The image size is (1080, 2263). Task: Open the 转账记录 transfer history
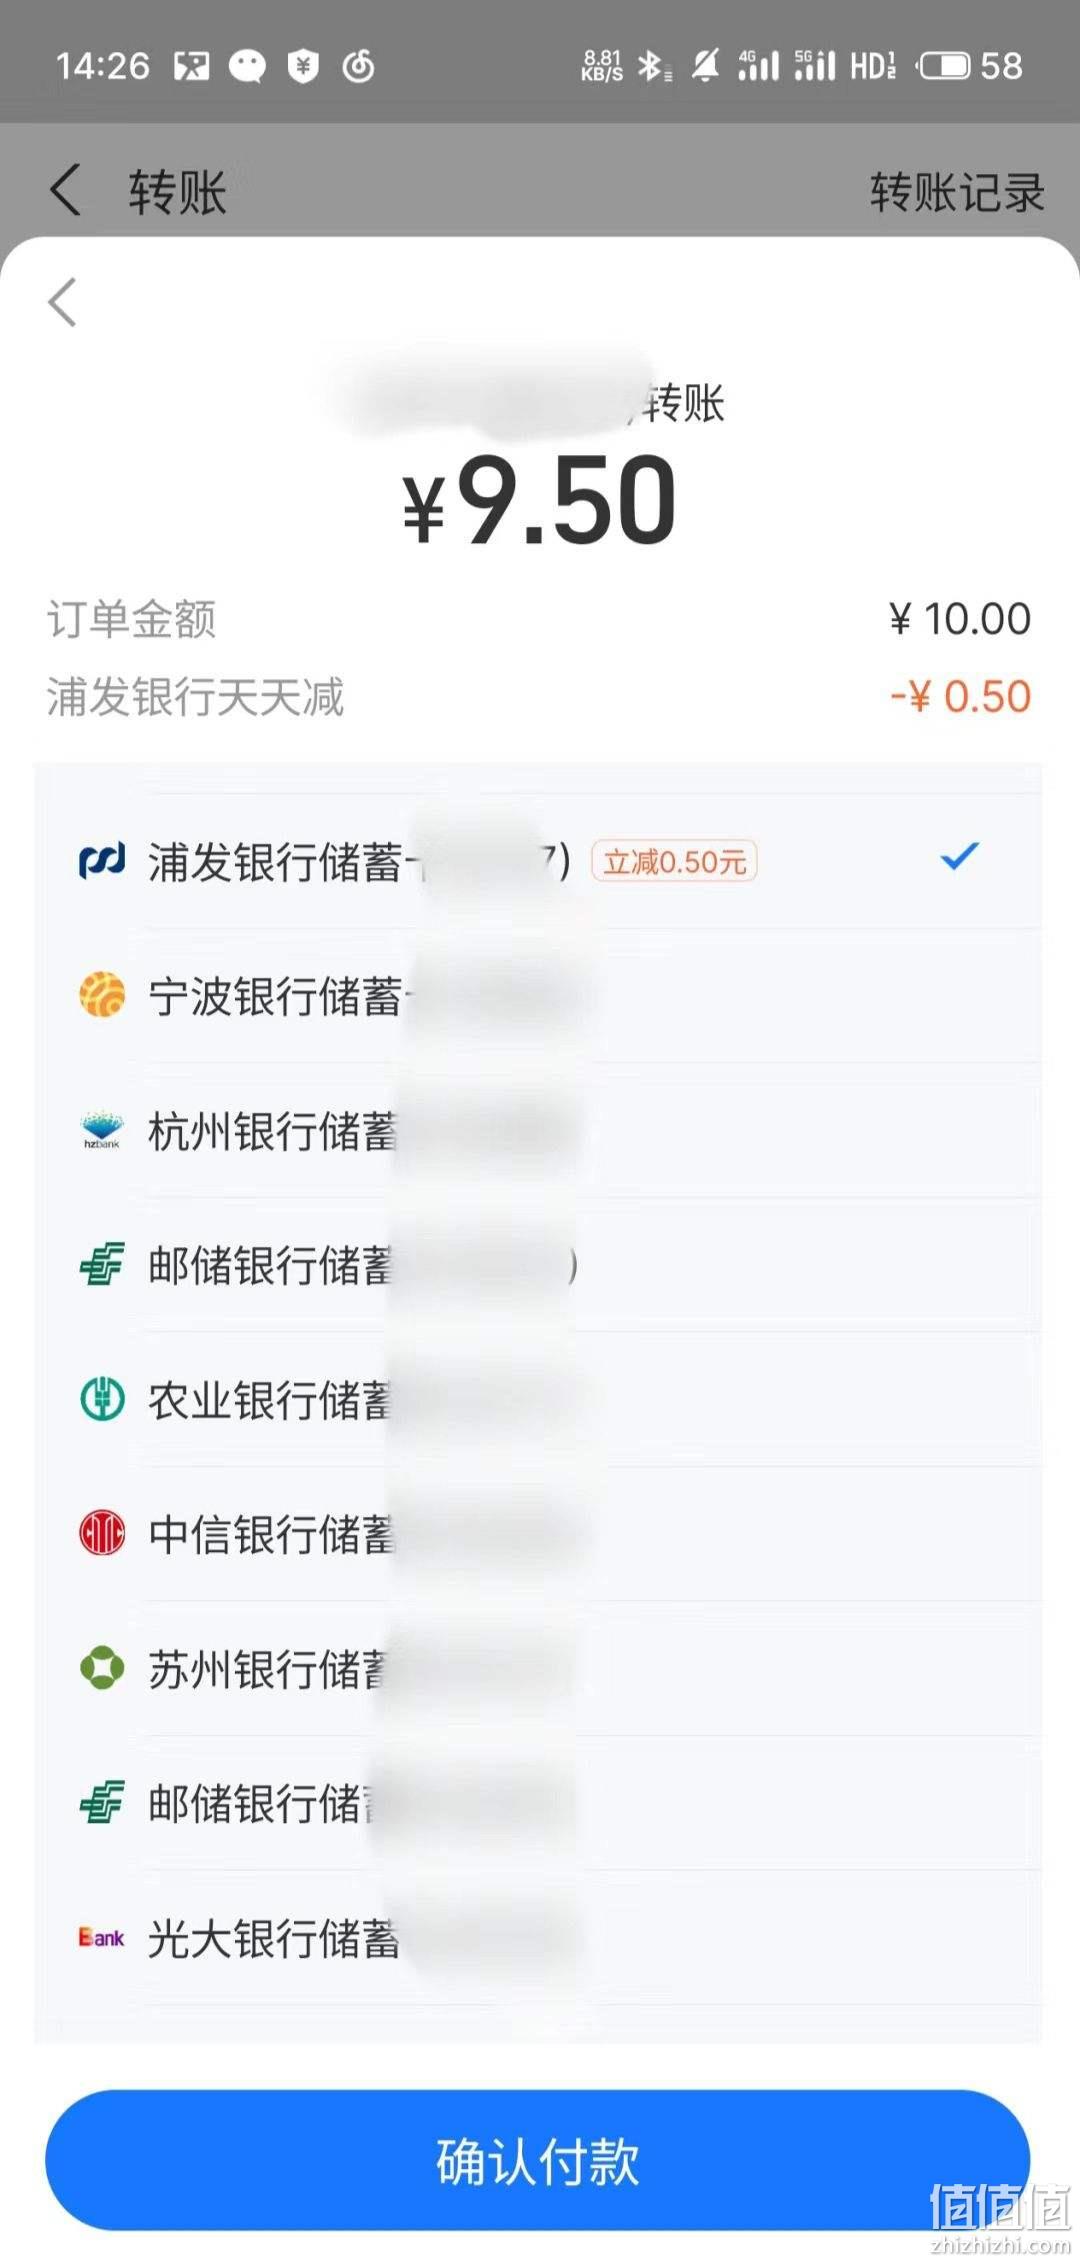pos(957,191)
